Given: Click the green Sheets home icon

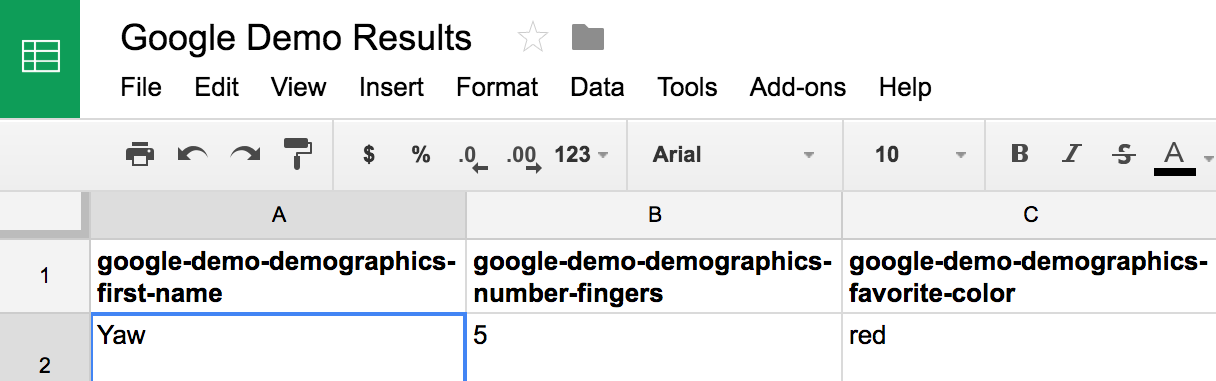Looking at the screenshot, I should click(x=40, y=58).
